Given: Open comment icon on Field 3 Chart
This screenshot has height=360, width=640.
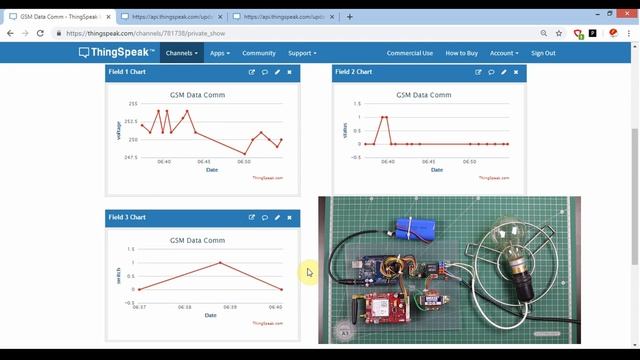Looking at the screenshot, I should click(x=264, y=217).
